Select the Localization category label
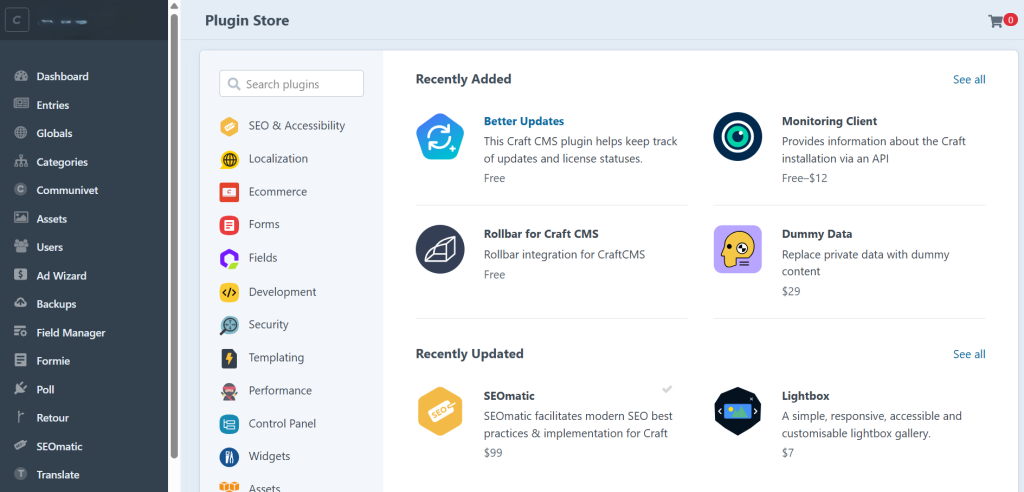The width and height of the screenshot is (1024, 492). pyautogui.click(x=278, y=159)
